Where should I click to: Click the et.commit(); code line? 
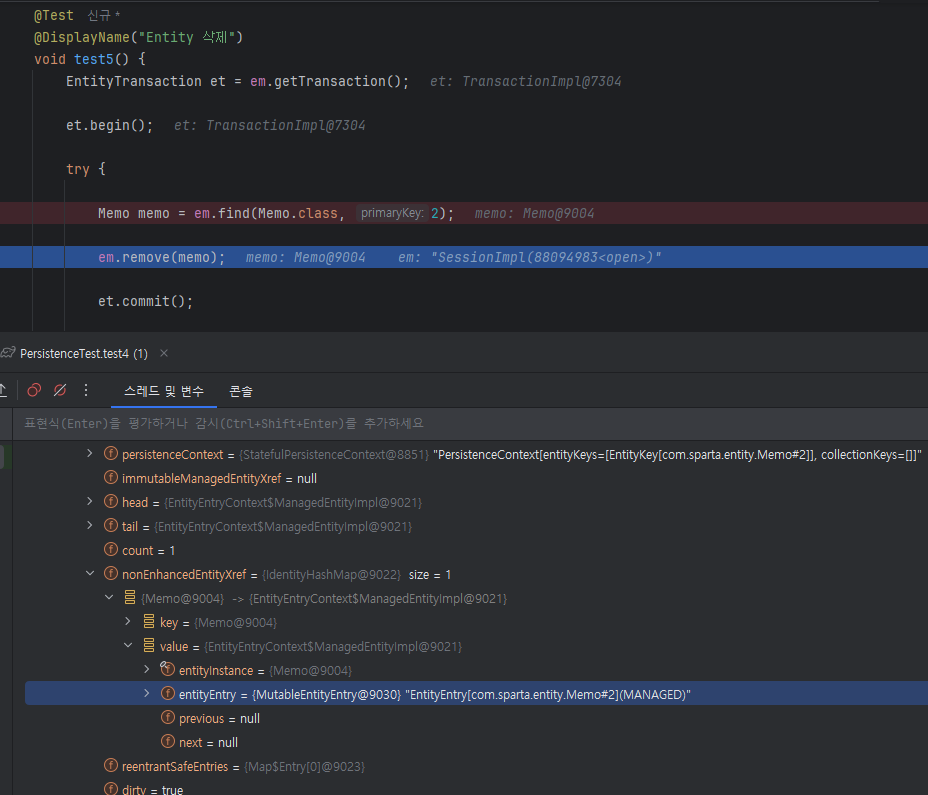(145, 301)
